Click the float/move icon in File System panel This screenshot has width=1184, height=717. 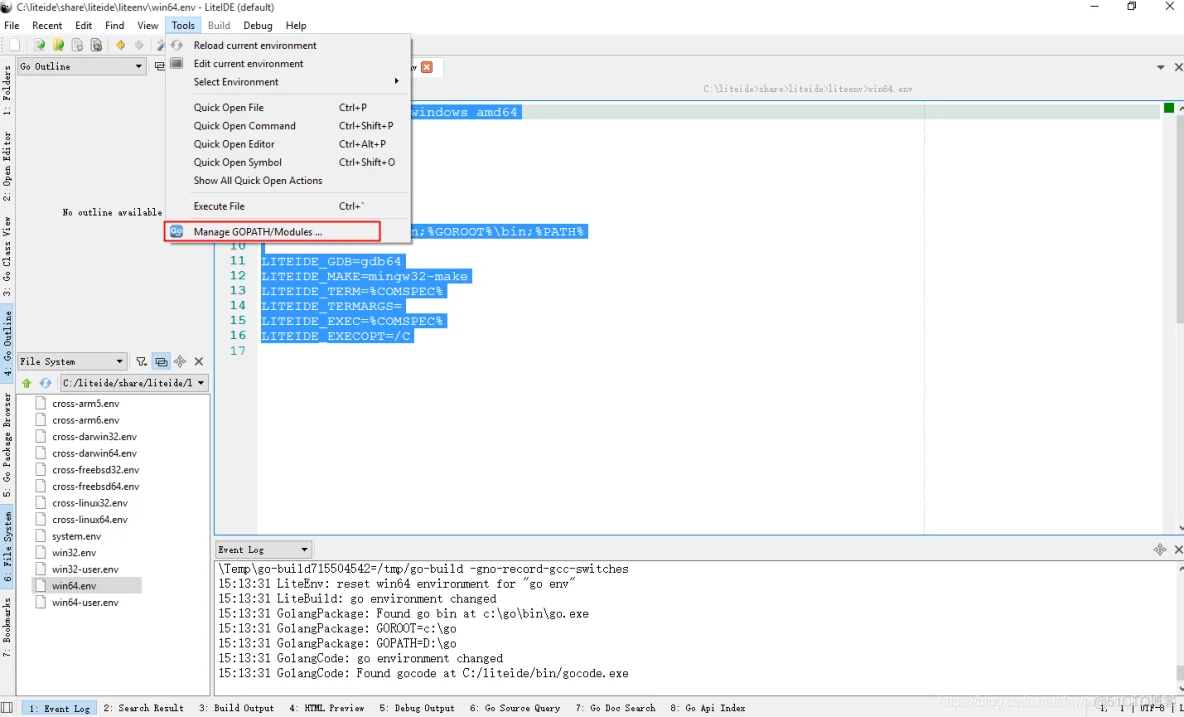(x=180, y=362)
